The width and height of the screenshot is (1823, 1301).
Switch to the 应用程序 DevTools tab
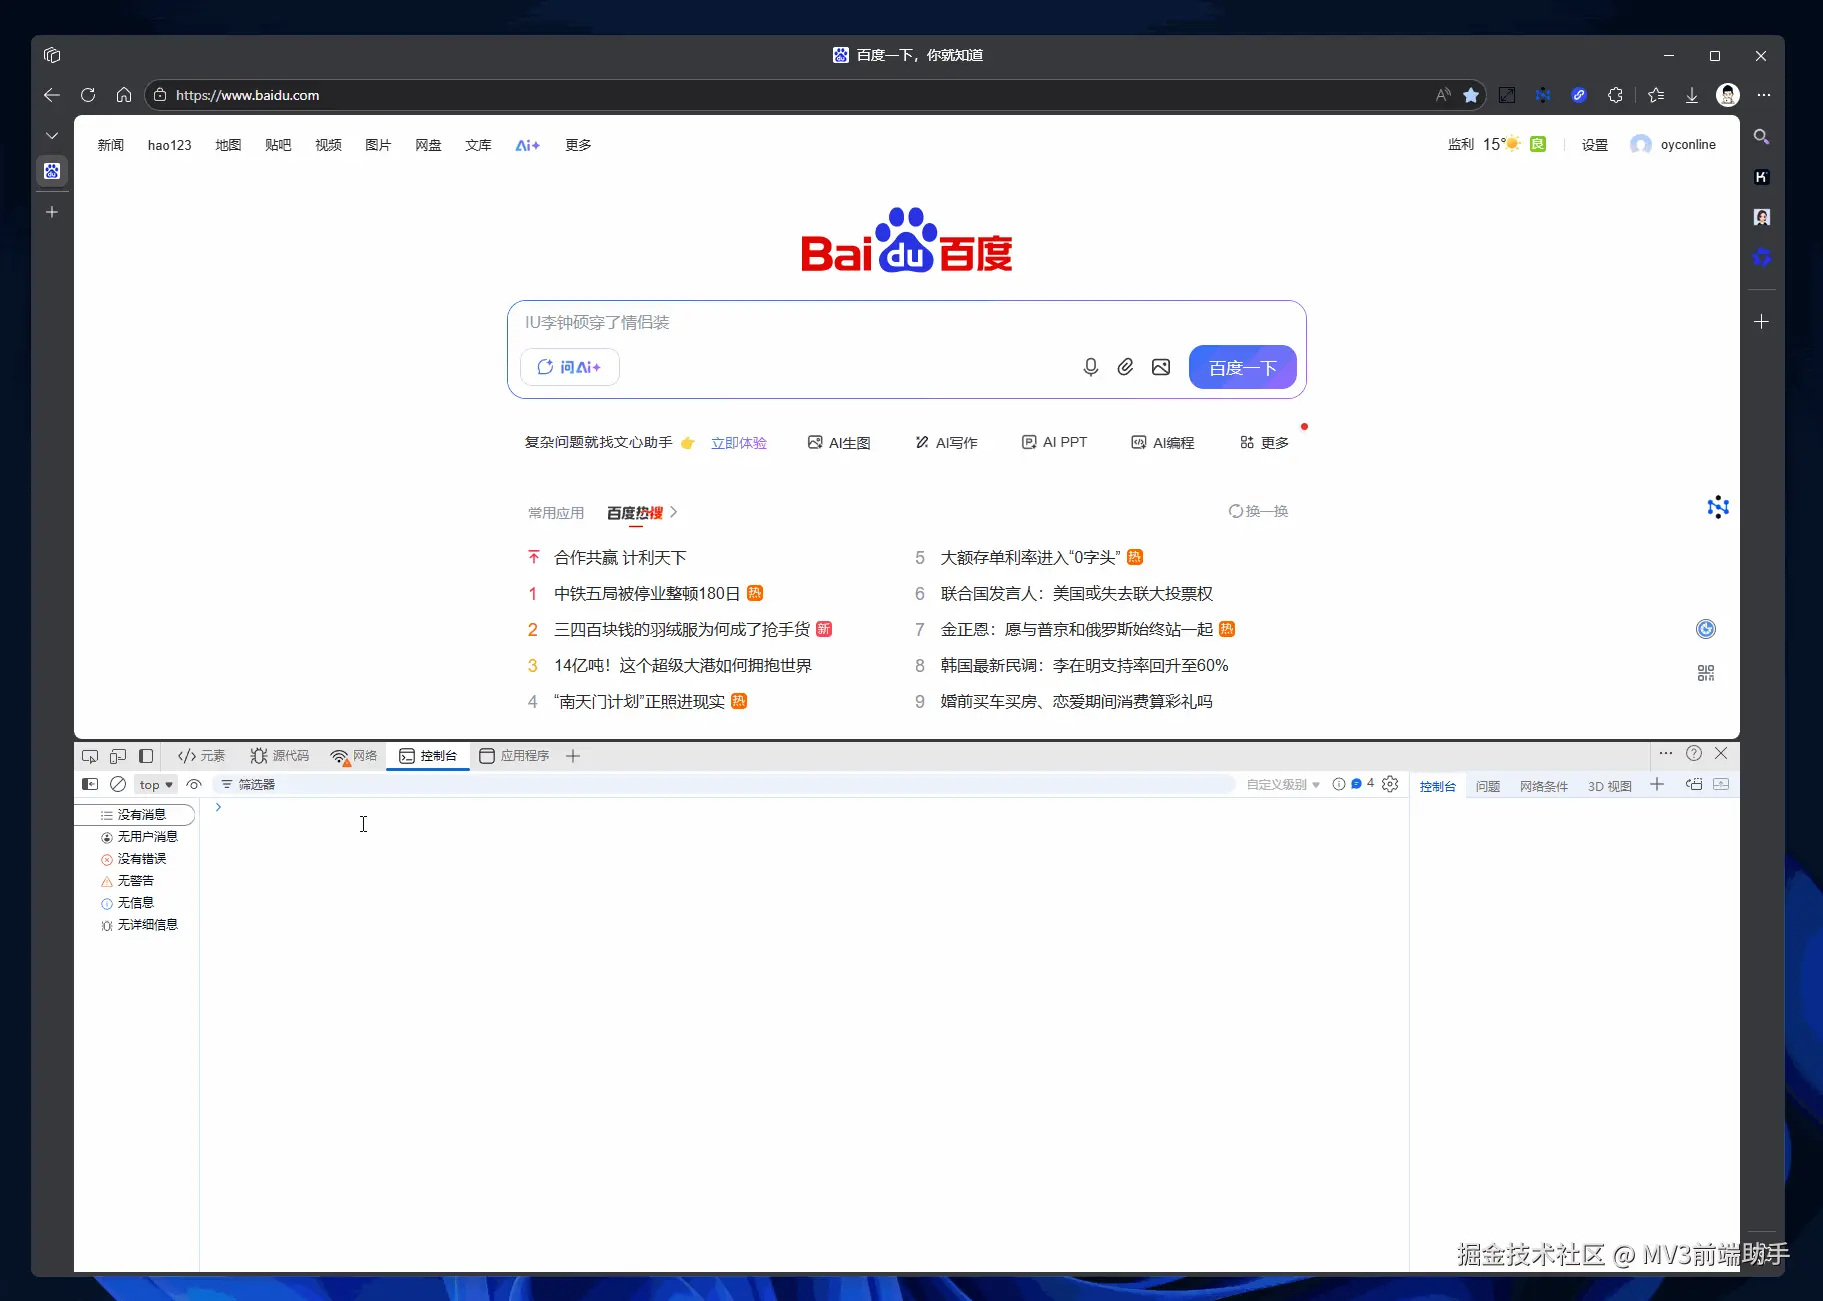point(515,756)
